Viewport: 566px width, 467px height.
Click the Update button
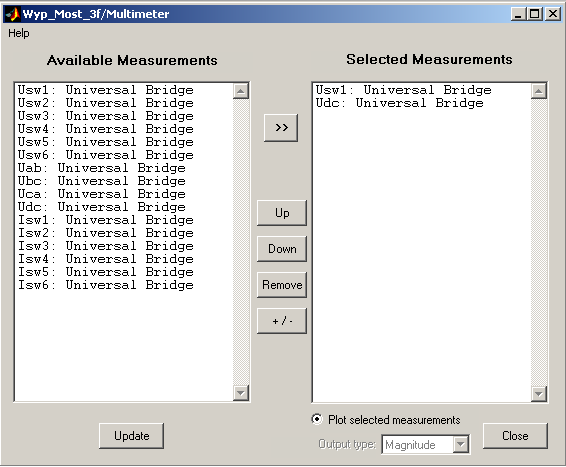tap(131, 436)
